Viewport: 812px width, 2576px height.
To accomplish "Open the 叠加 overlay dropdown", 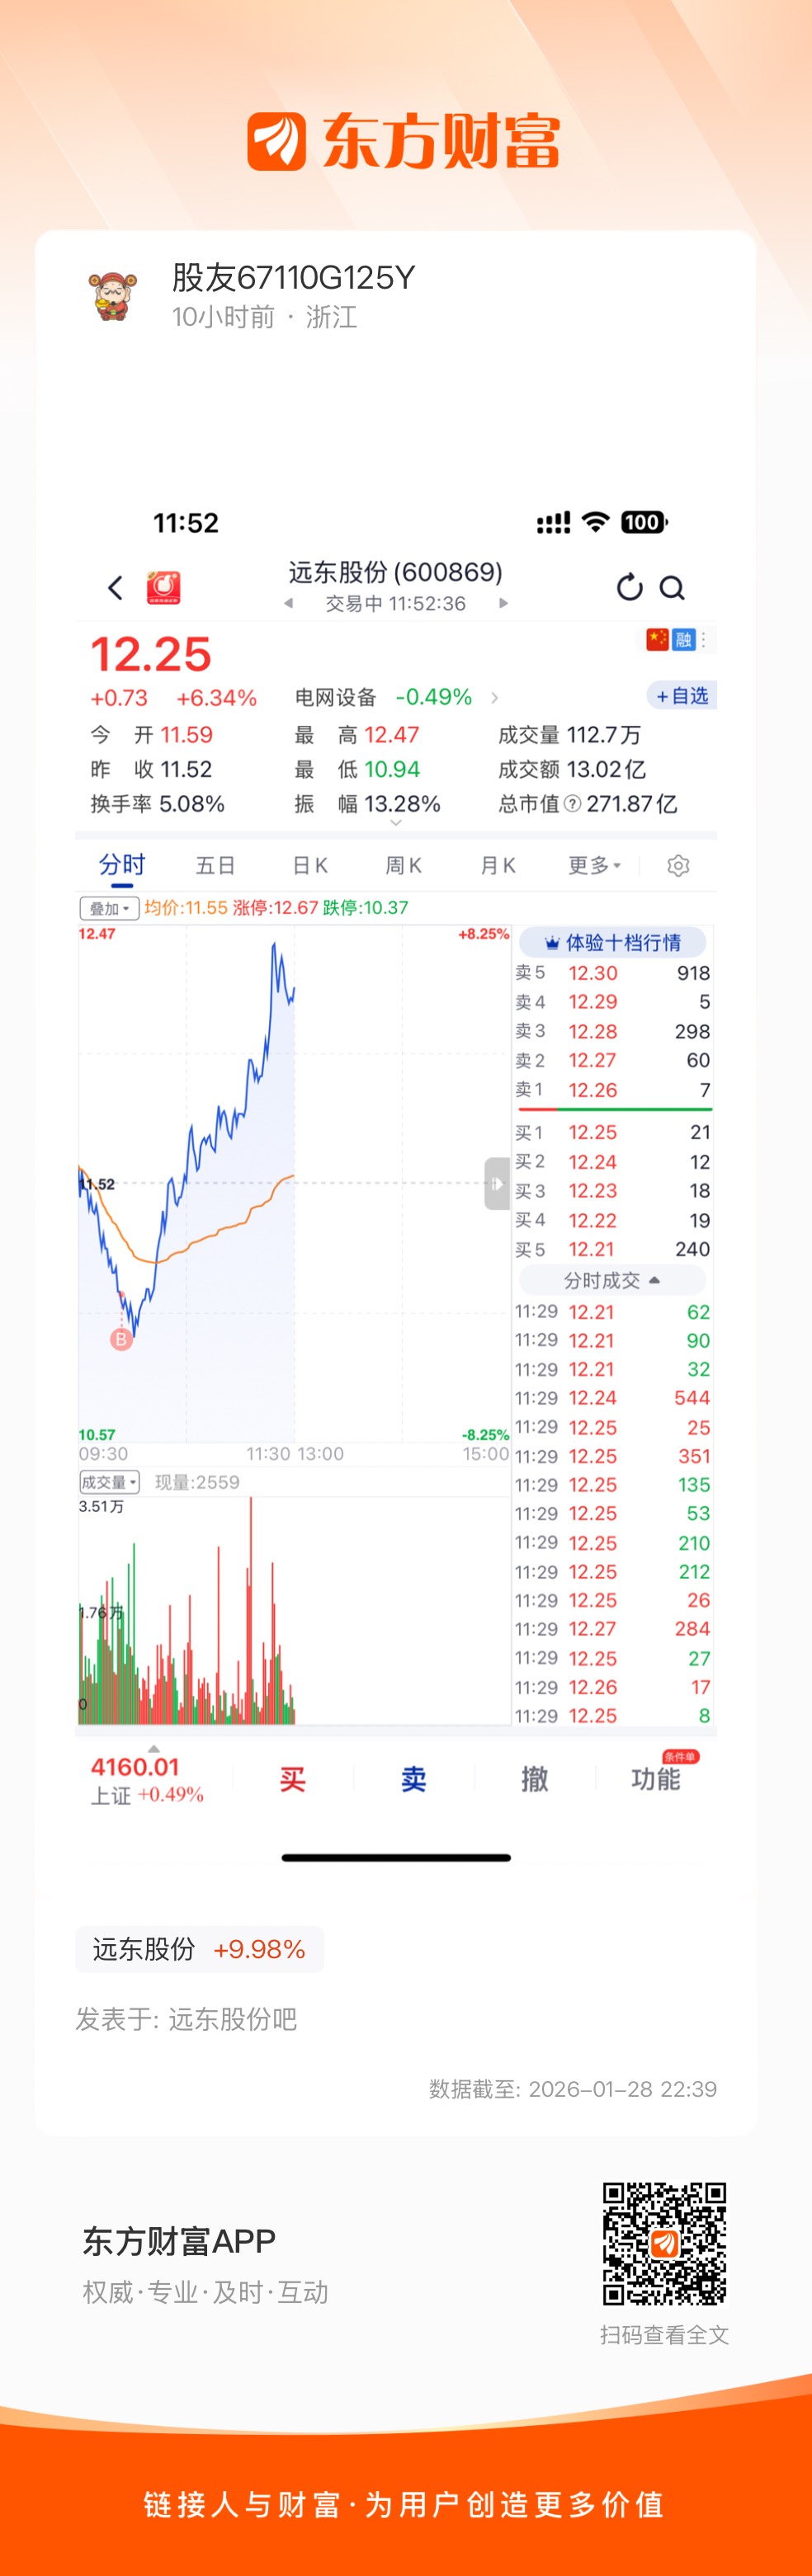I will [109, 908].
